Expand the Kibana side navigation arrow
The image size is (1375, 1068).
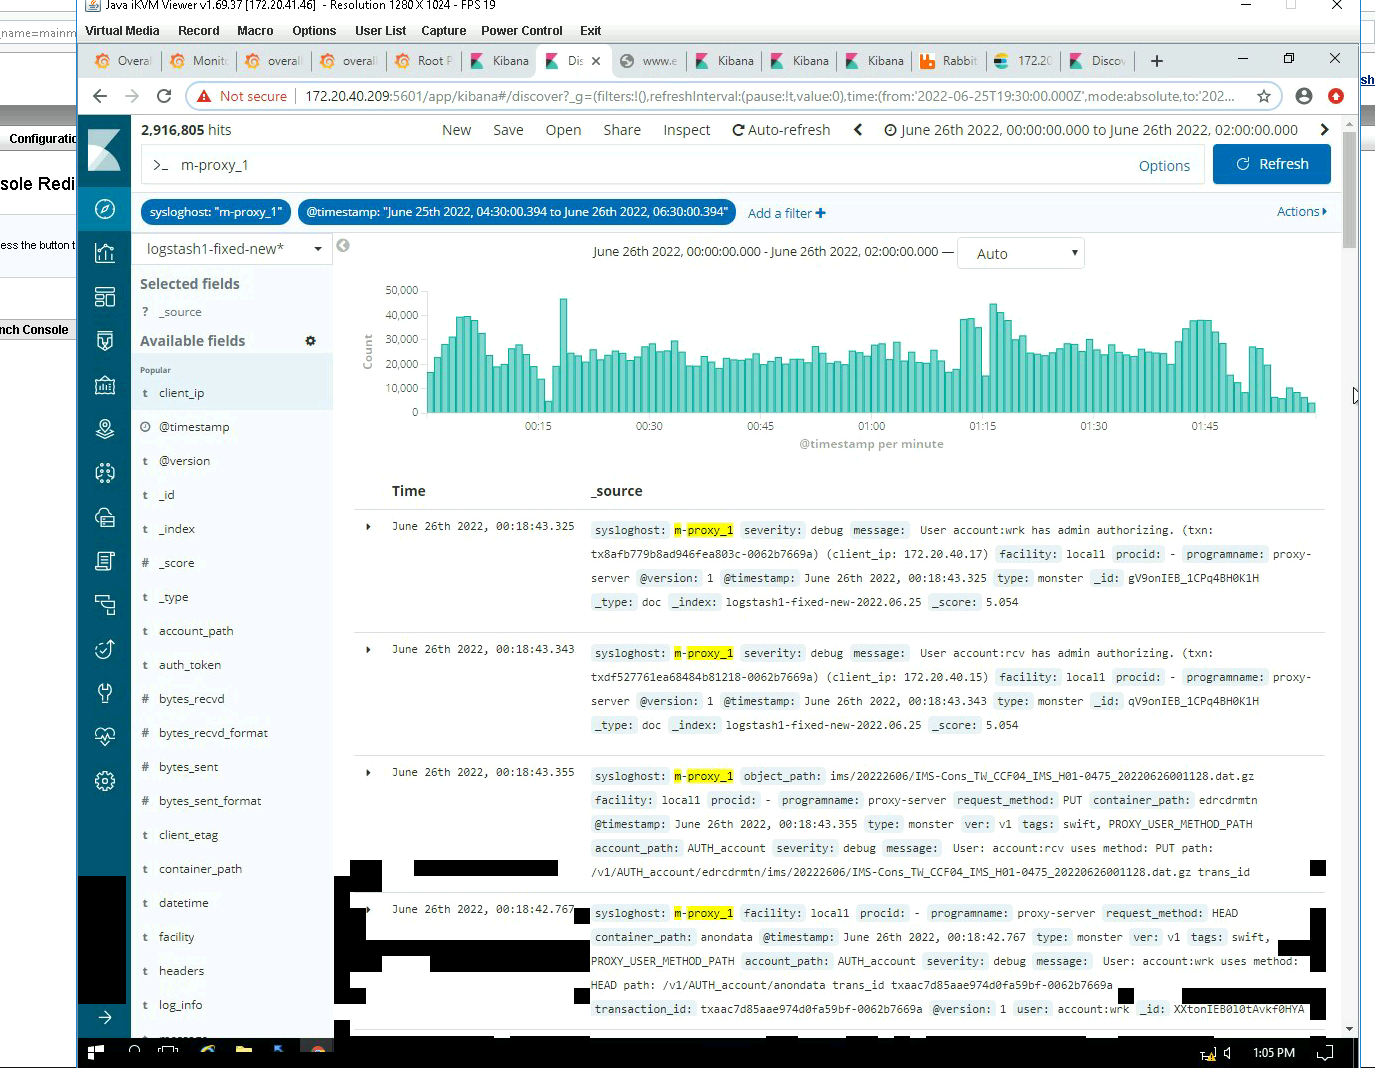point(105,1017)
